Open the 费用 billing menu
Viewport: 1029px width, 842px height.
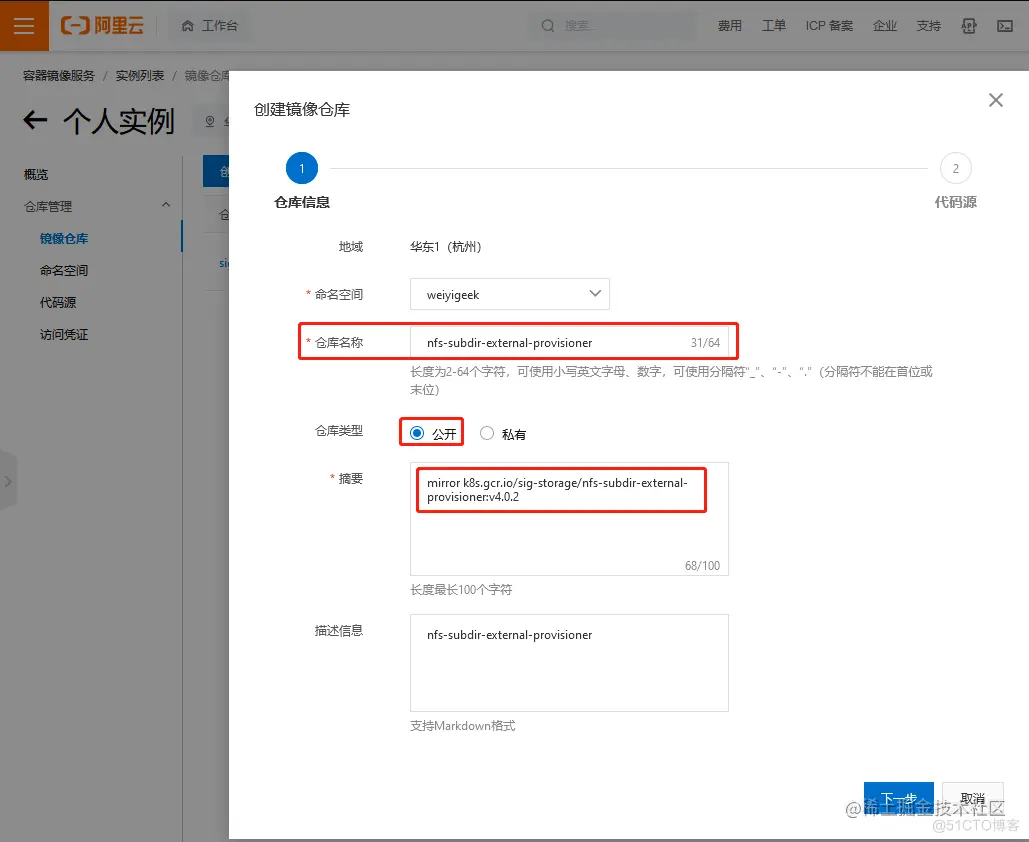coord(729,26)
